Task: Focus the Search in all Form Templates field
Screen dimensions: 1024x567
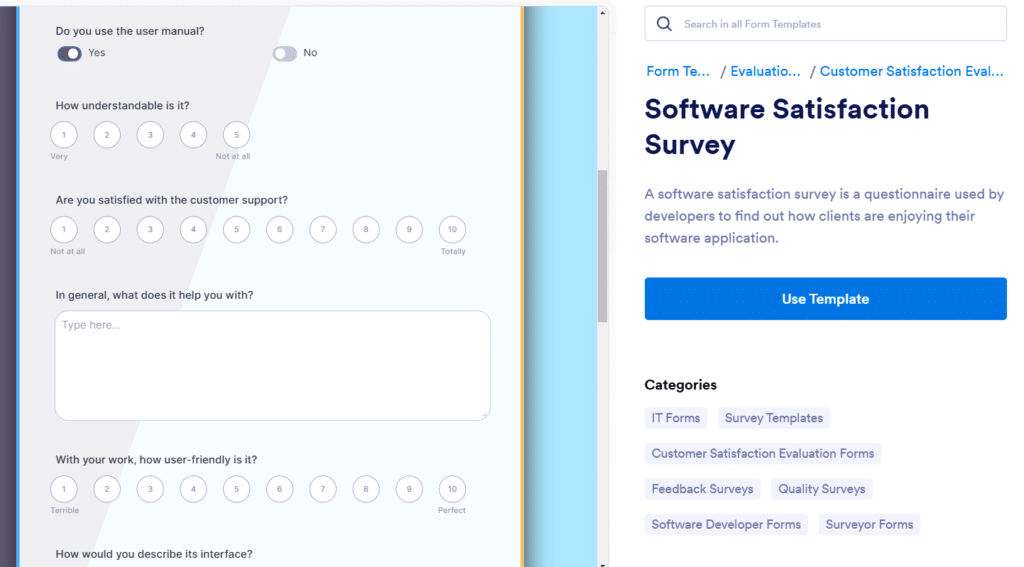Action: click(825, 24)
